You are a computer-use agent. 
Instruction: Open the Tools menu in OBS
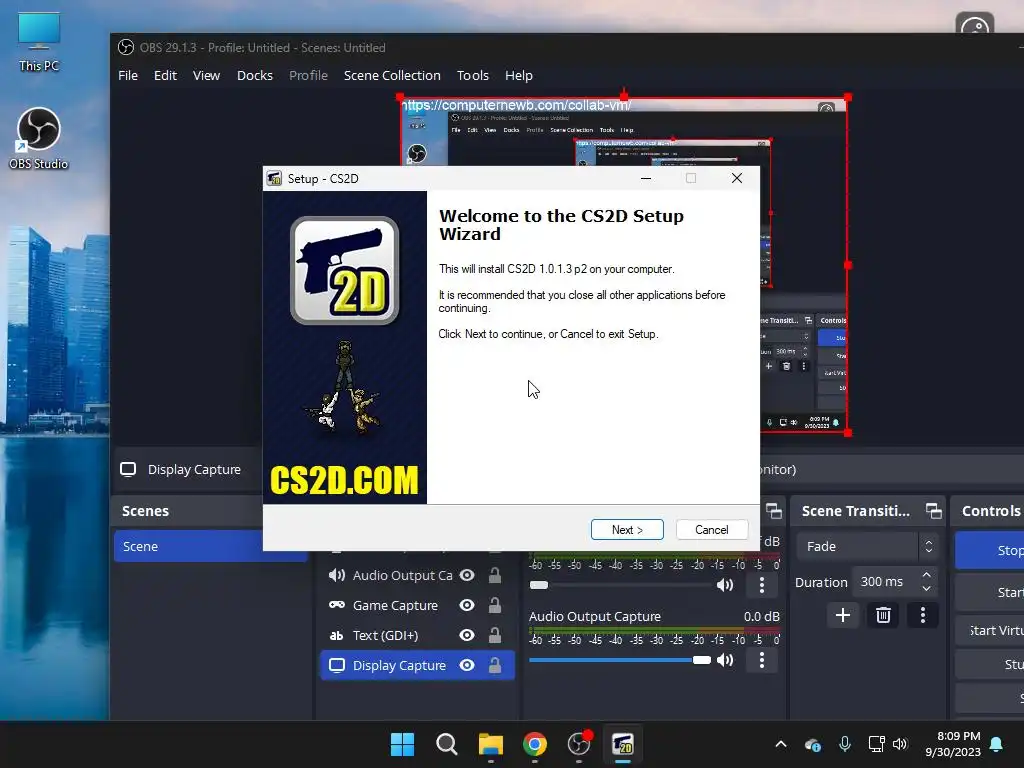coord(473,75)
